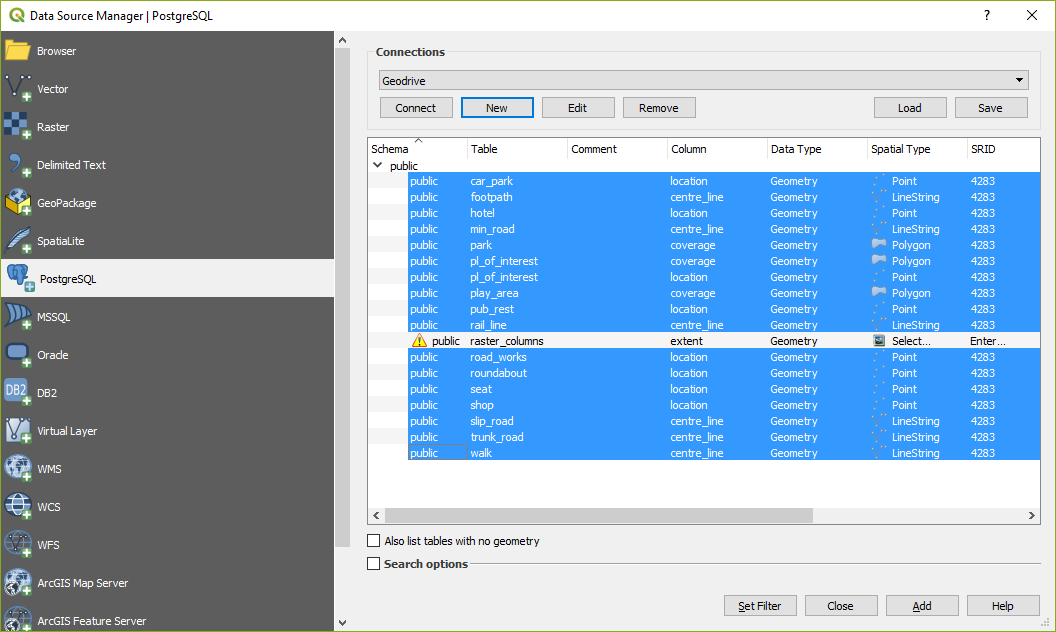1056x632 pixels.
Task: Create a New connection
Action: tap(497, 108)
